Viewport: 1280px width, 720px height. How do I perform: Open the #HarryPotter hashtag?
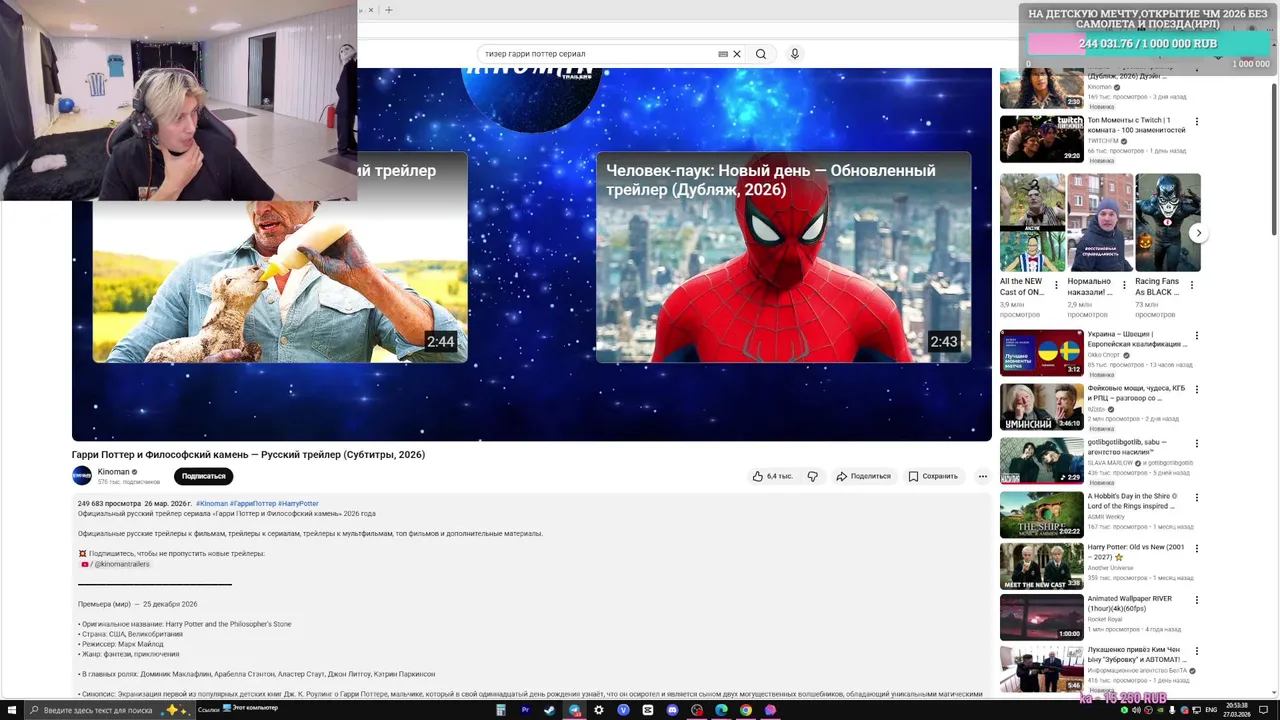298,504
